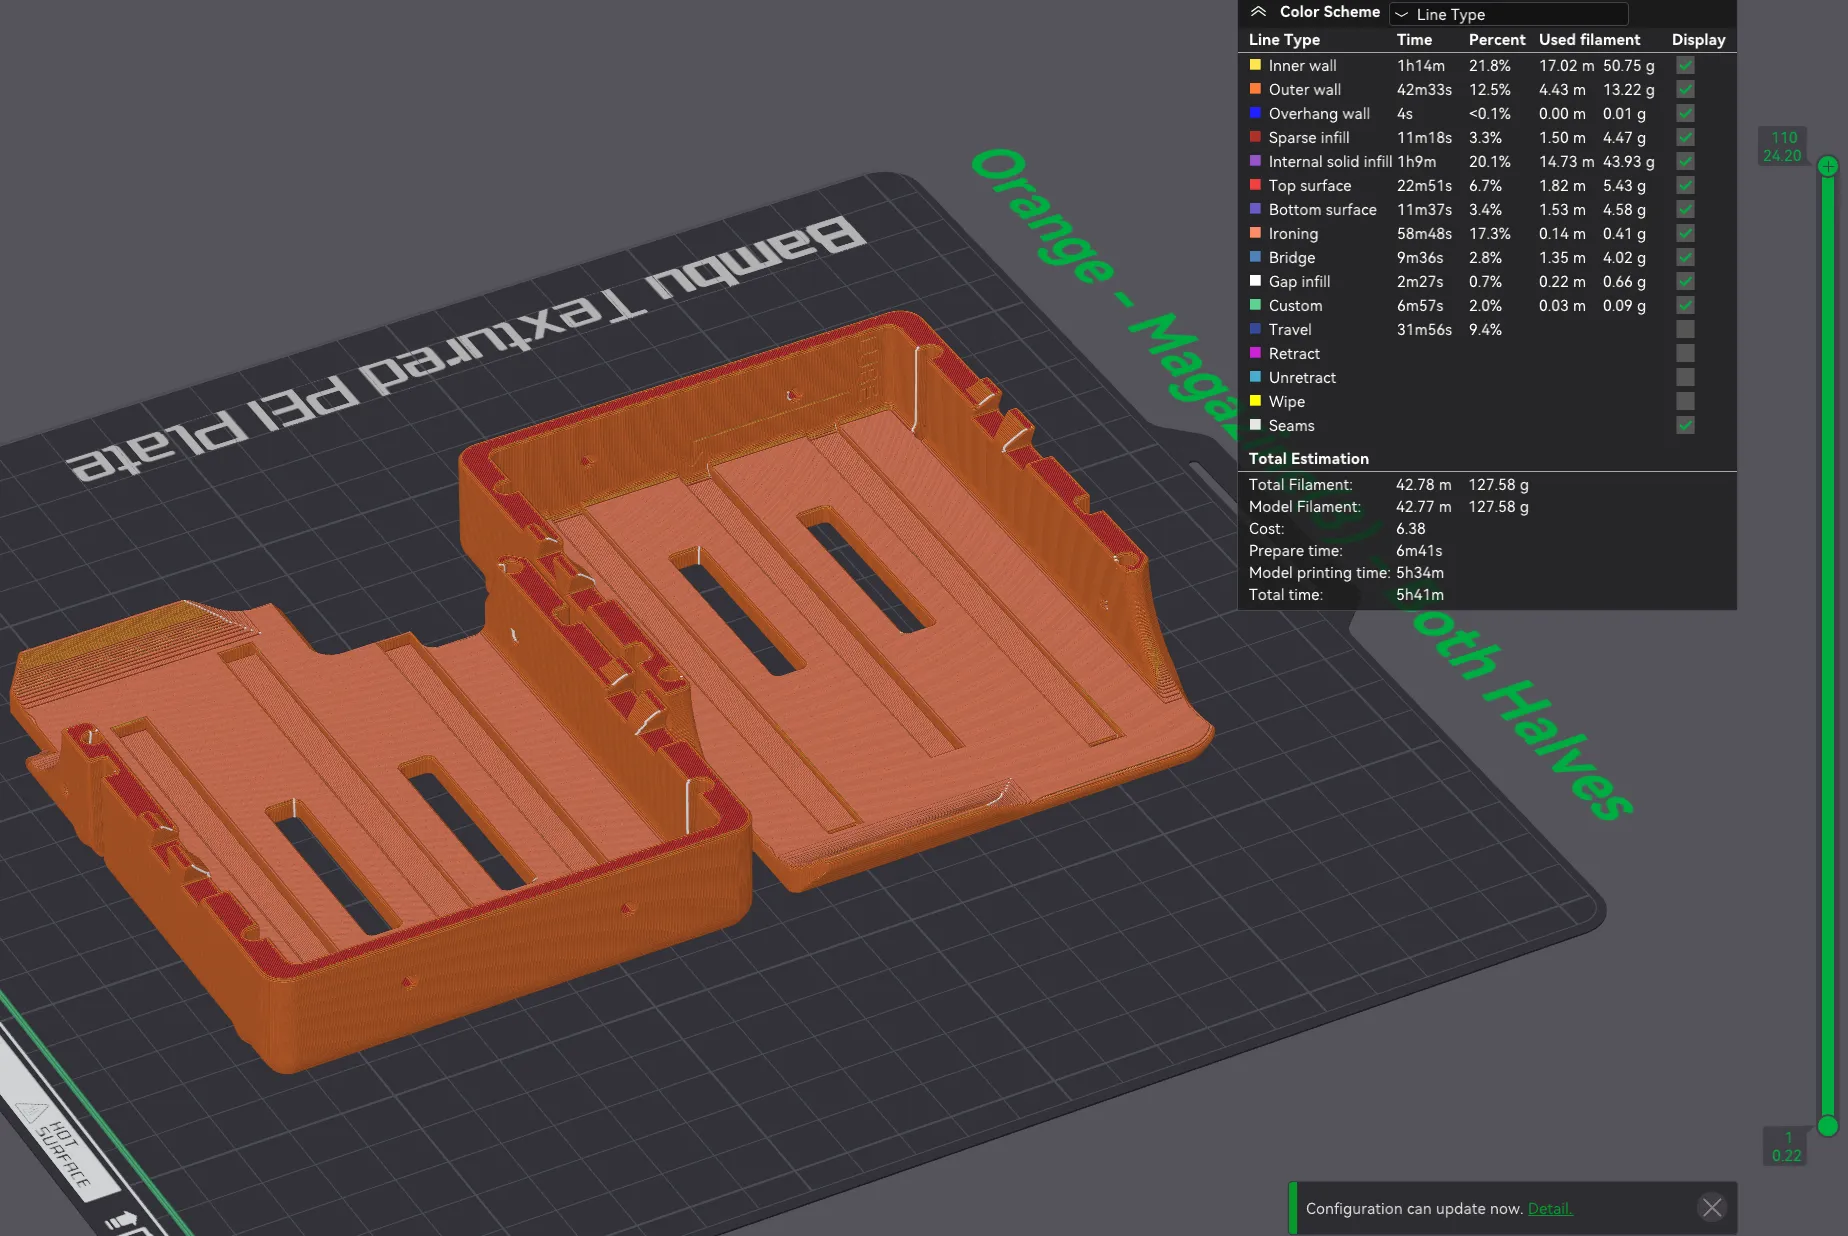Viewport: 1848px width, 1236px height.
Task: Click the bottom layer slider handle
Action: pyautogui.click(x=1827, y=1126)
